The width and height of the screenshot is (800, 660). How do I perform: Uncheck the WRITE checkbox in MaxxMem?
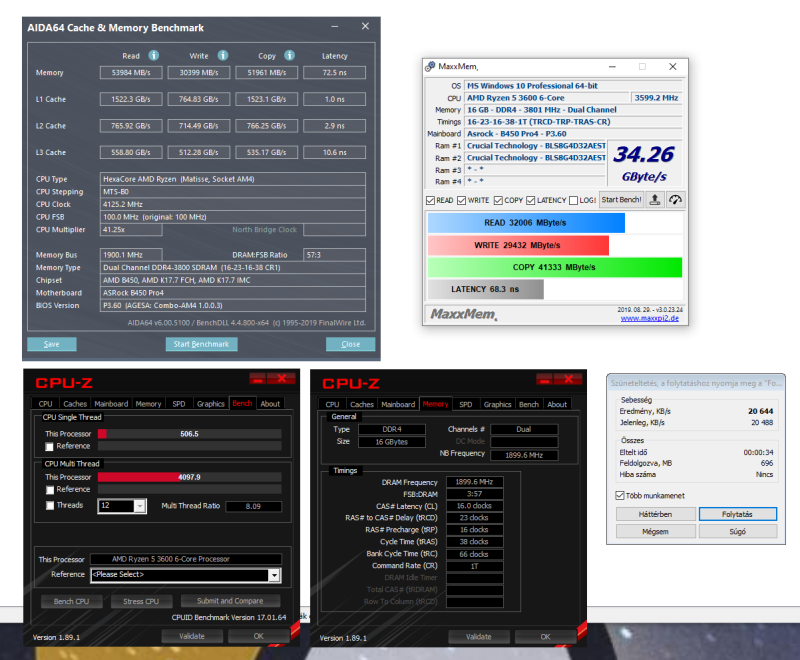pyautogui.click(x=462, y=200)
